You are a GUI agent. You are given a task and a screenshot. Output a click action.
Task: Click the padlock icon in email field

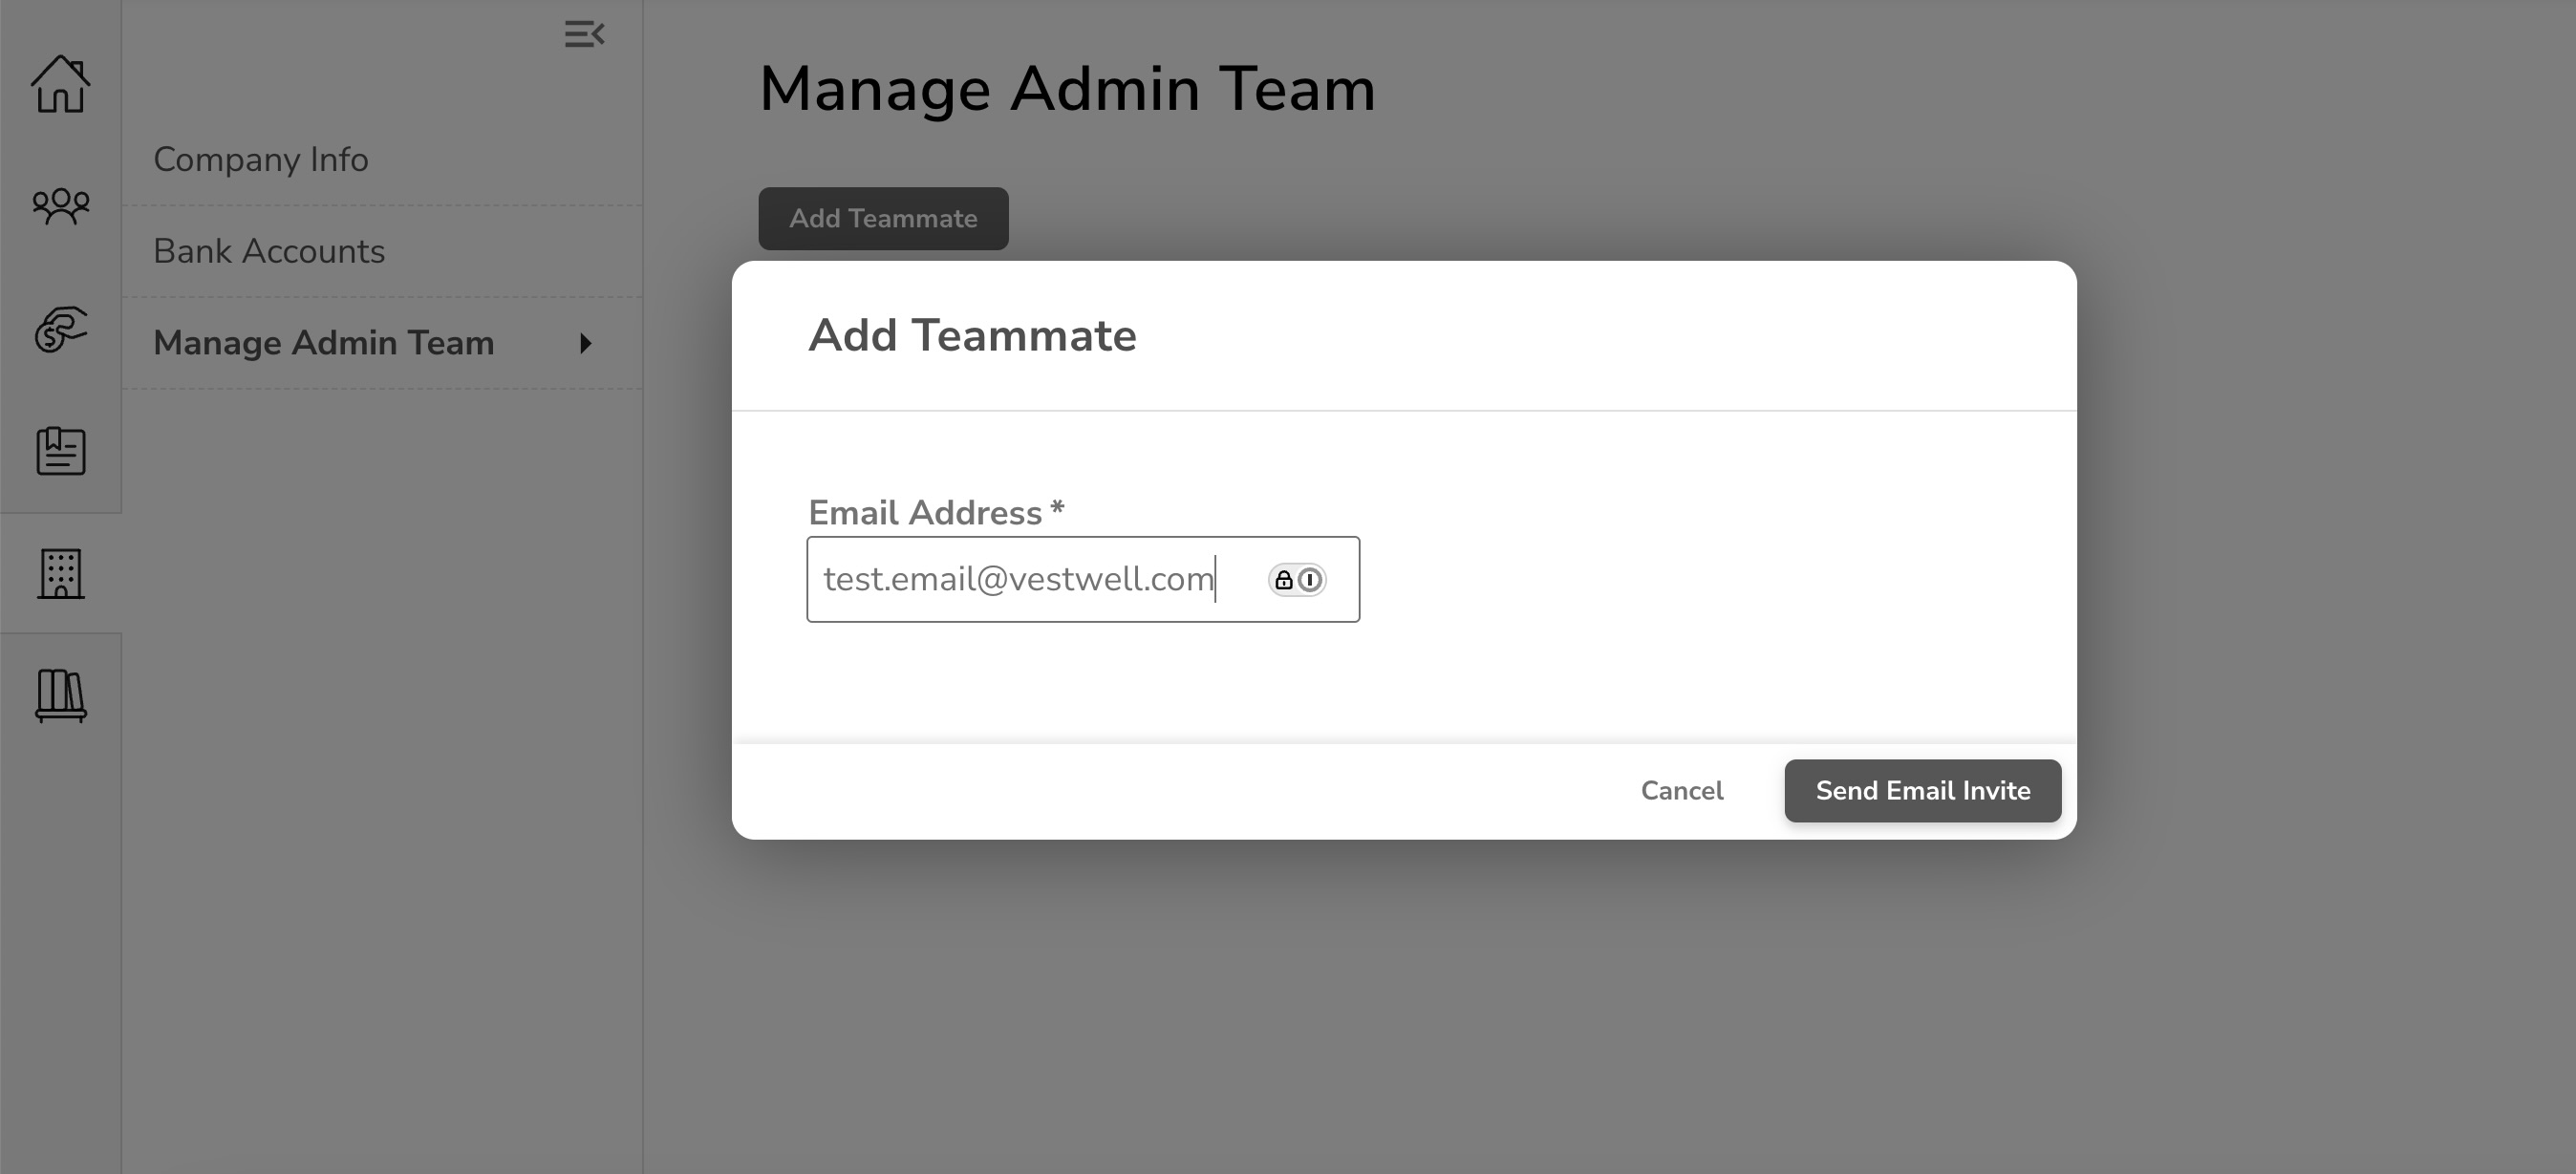pos(1284,580)
